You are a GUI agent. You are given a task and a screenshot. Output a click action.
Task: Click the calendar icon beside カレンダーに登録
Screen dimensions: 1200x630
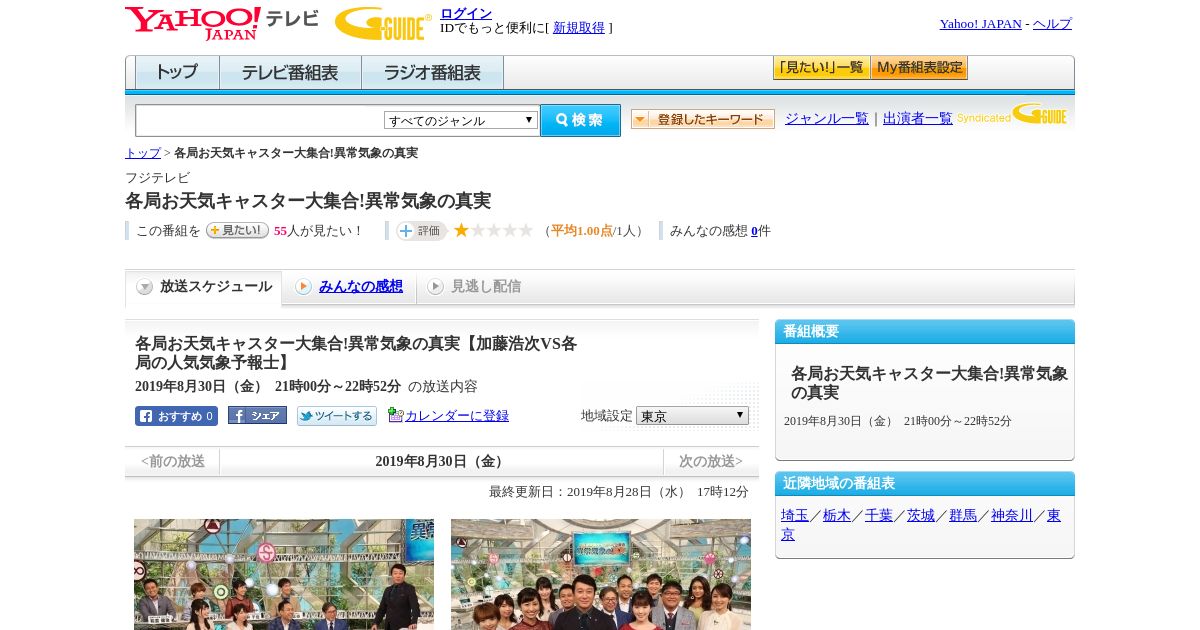click(395, 415)
